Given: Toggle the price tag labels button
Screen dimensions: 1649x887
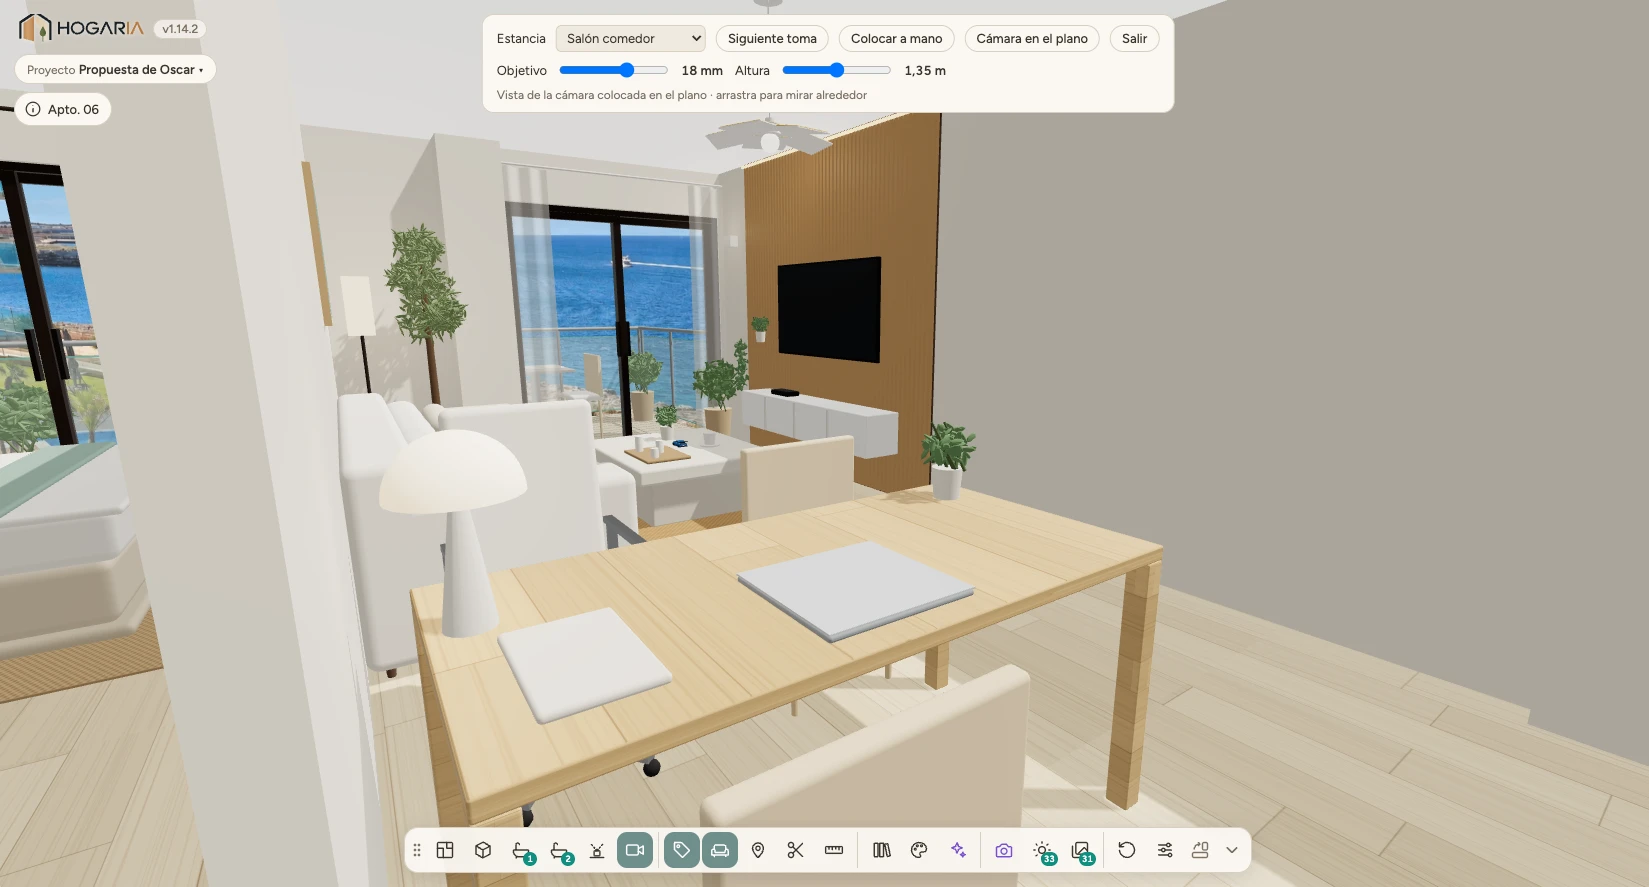Looking at the screenshot, I should [x=682, y=850].
